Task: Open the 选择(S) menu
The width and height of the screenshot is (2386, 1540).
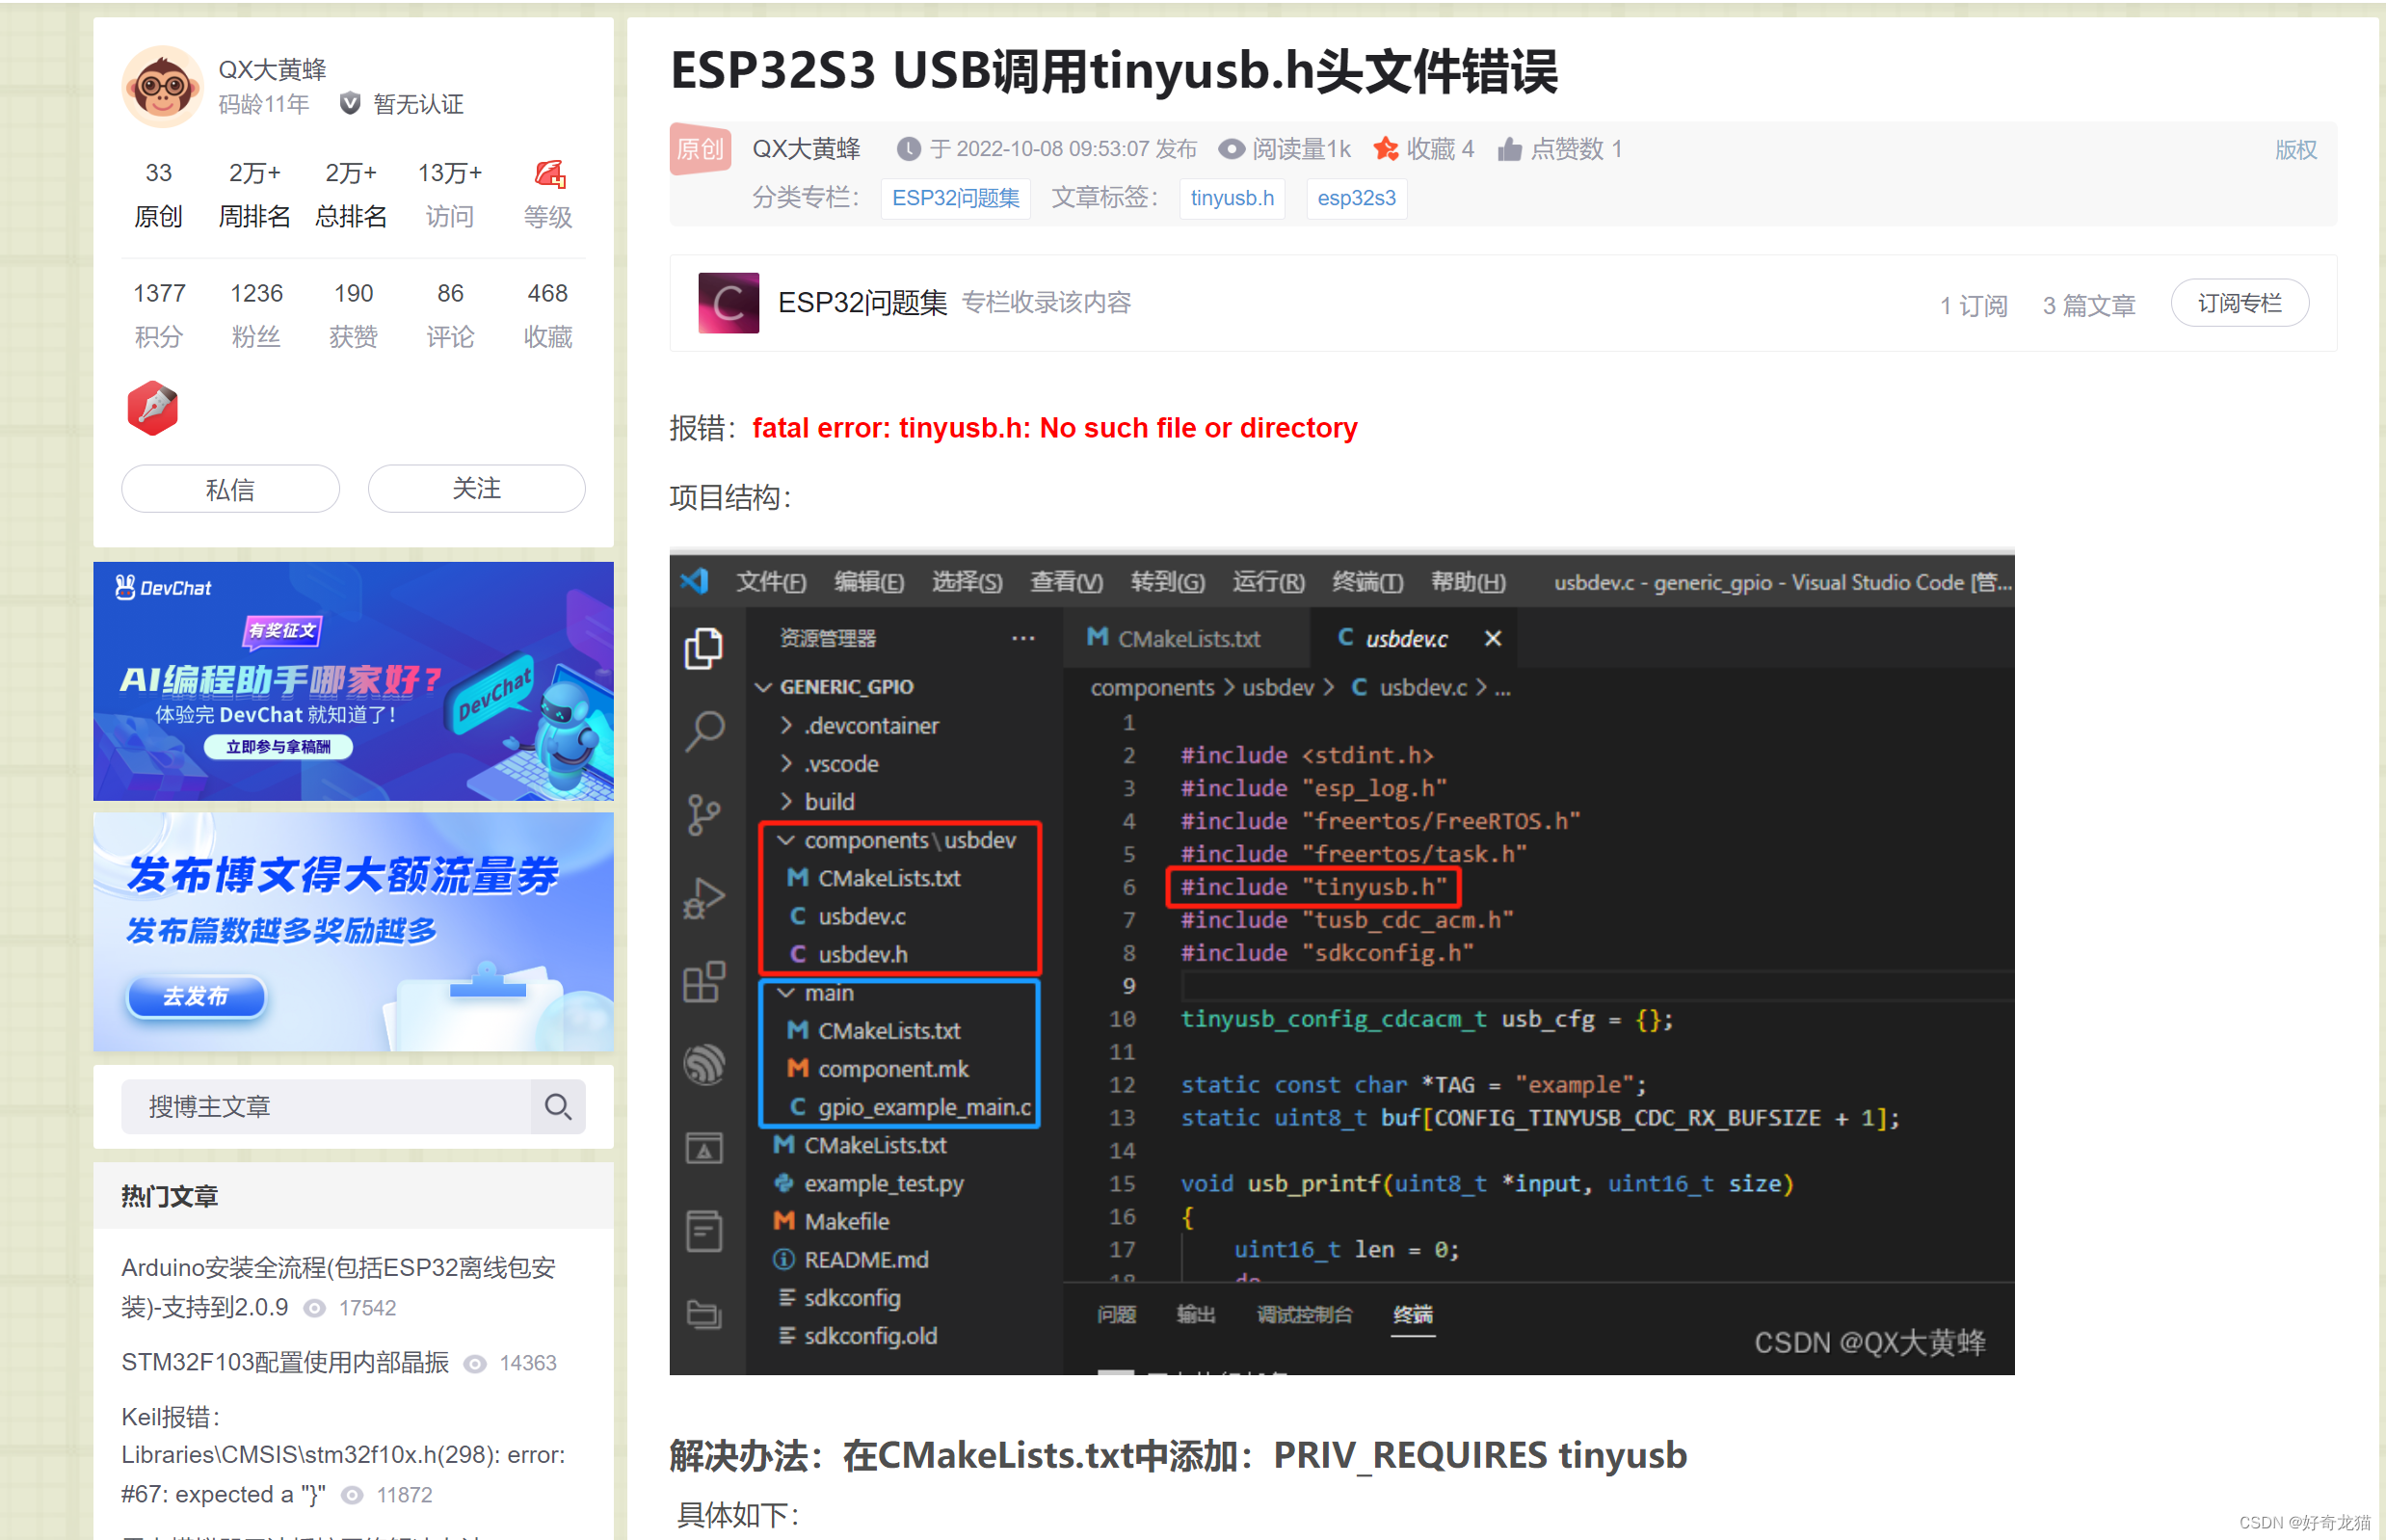Action: click(x=967, y=582)
